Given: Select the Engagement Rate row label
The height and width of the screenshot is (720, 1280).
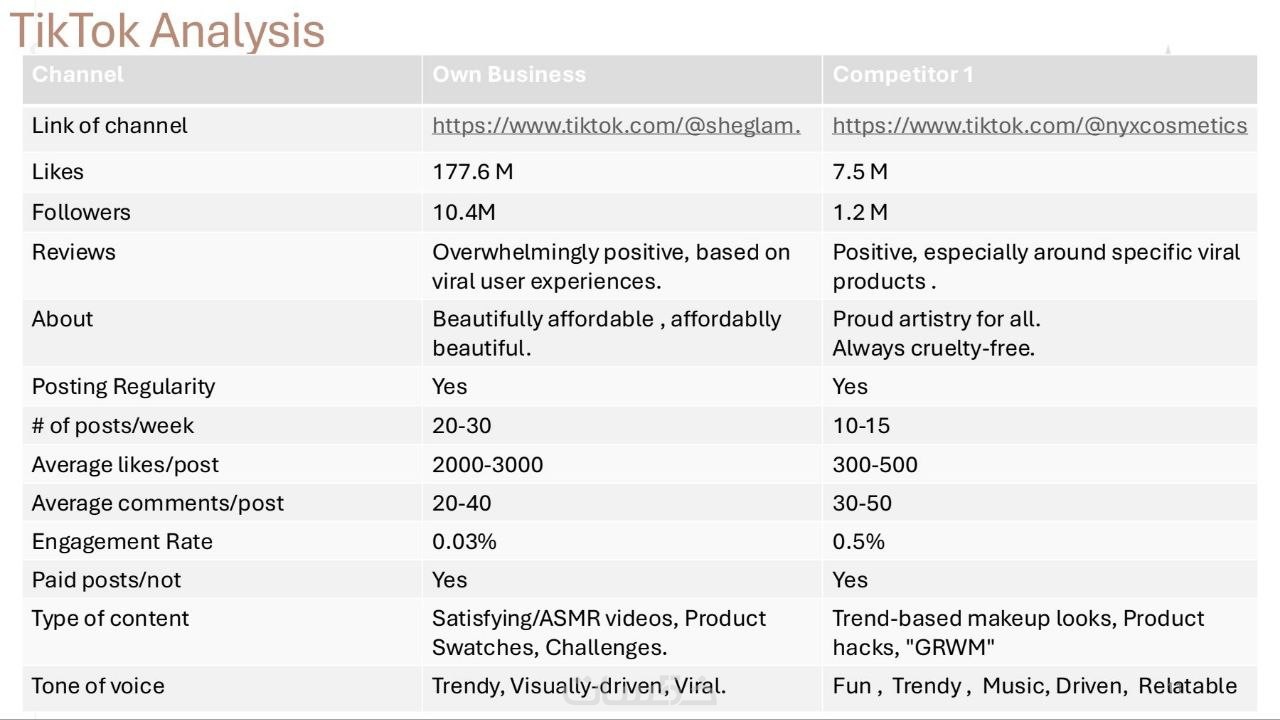Looking at the screenshot, I should point(122,542).
